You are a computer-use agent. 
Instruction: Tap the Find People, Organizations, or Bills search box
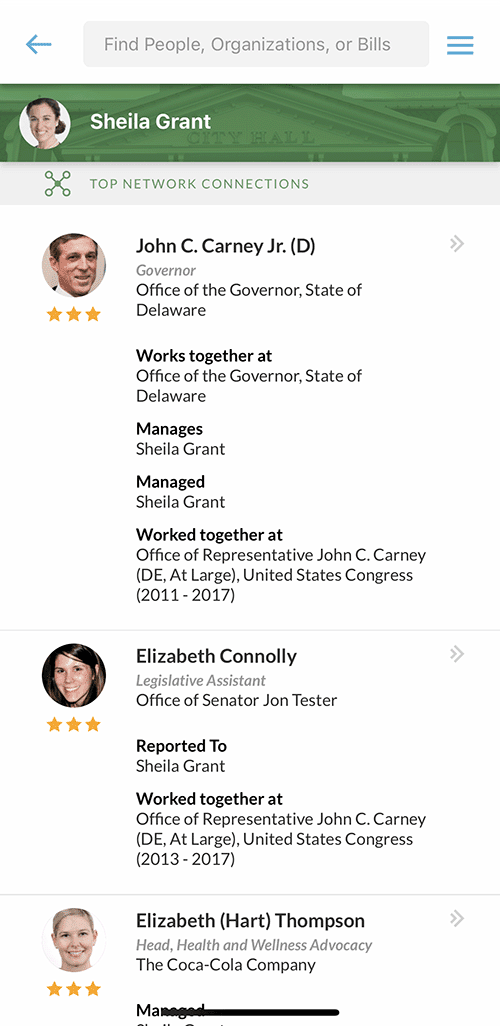pyautogui.click(x=256, y=44)
